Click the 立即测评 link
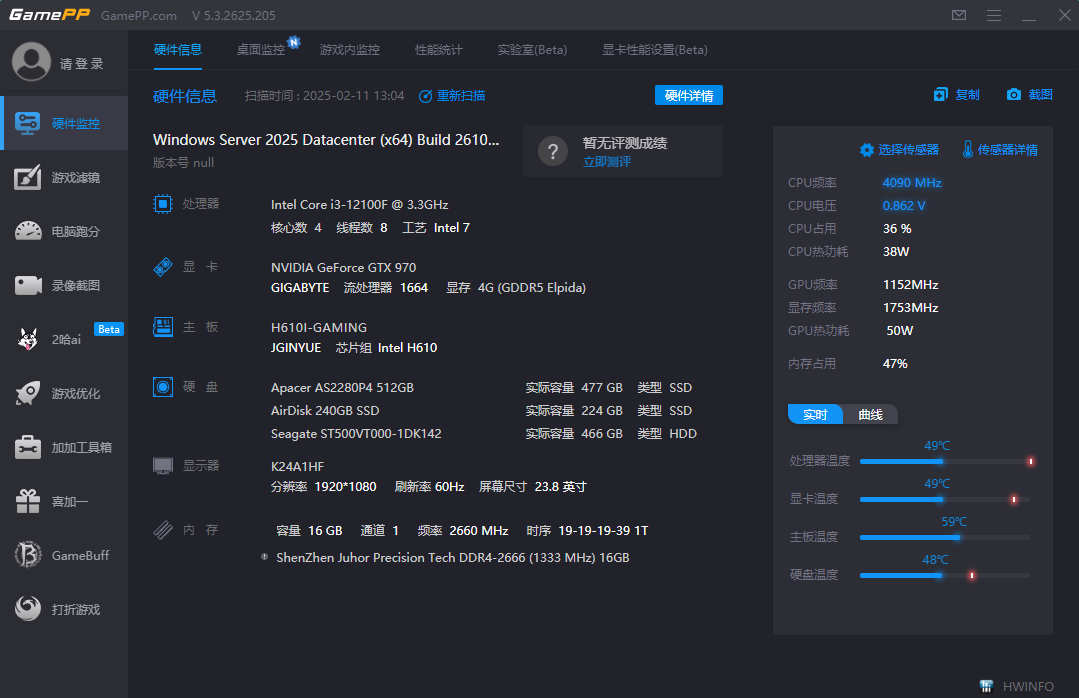This screenshot has height=698, width=1079. [607, 162]
